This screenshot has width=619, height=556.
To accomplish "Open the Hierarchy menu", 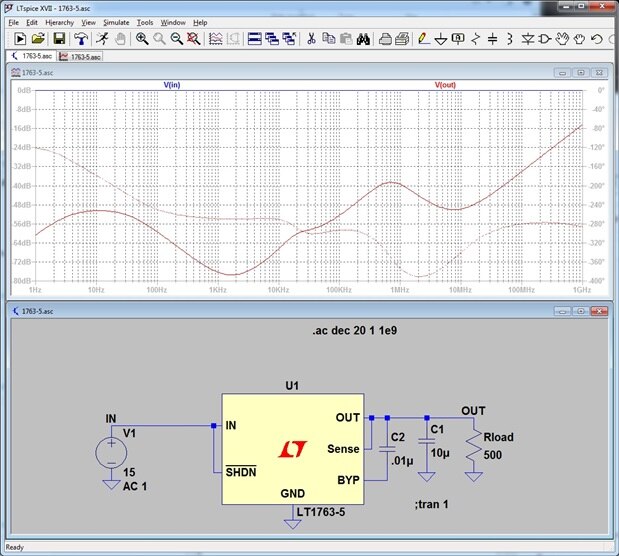I will coord(59,21).
